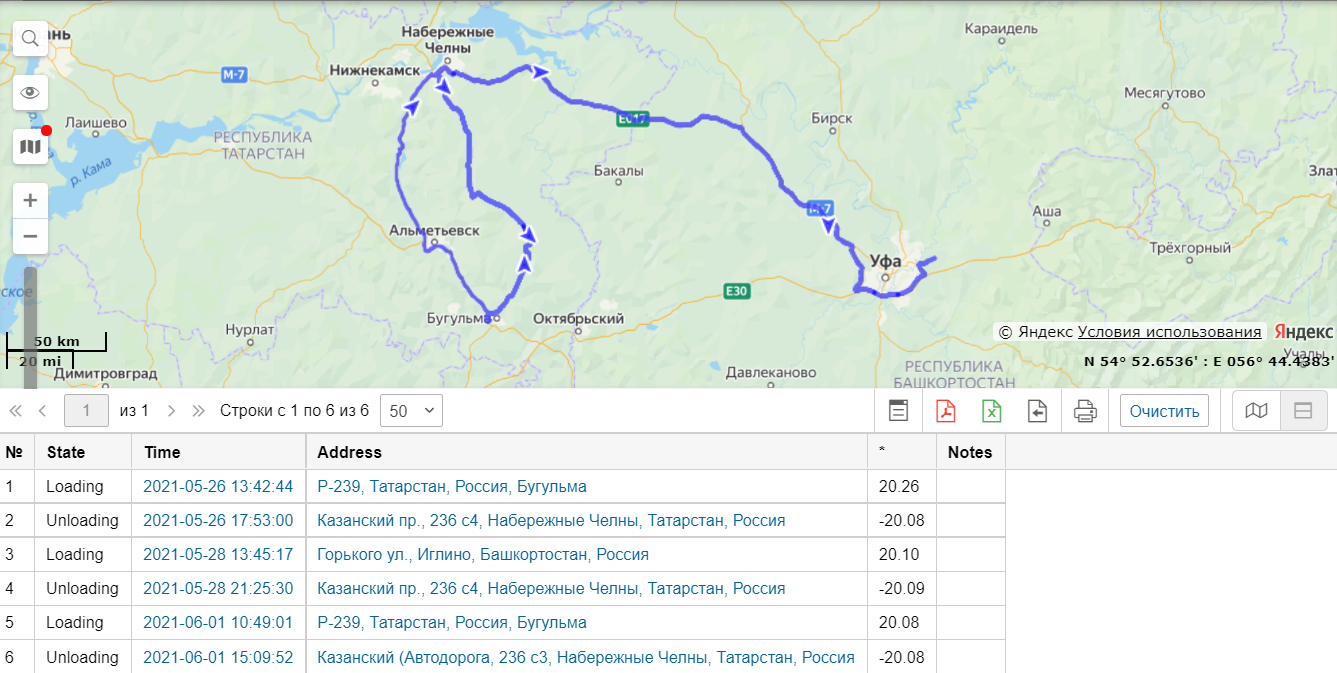Viewport: 1337px width, 673px height.
Task: Open rows-per-page dropdown showing 50
Action: 411,411
